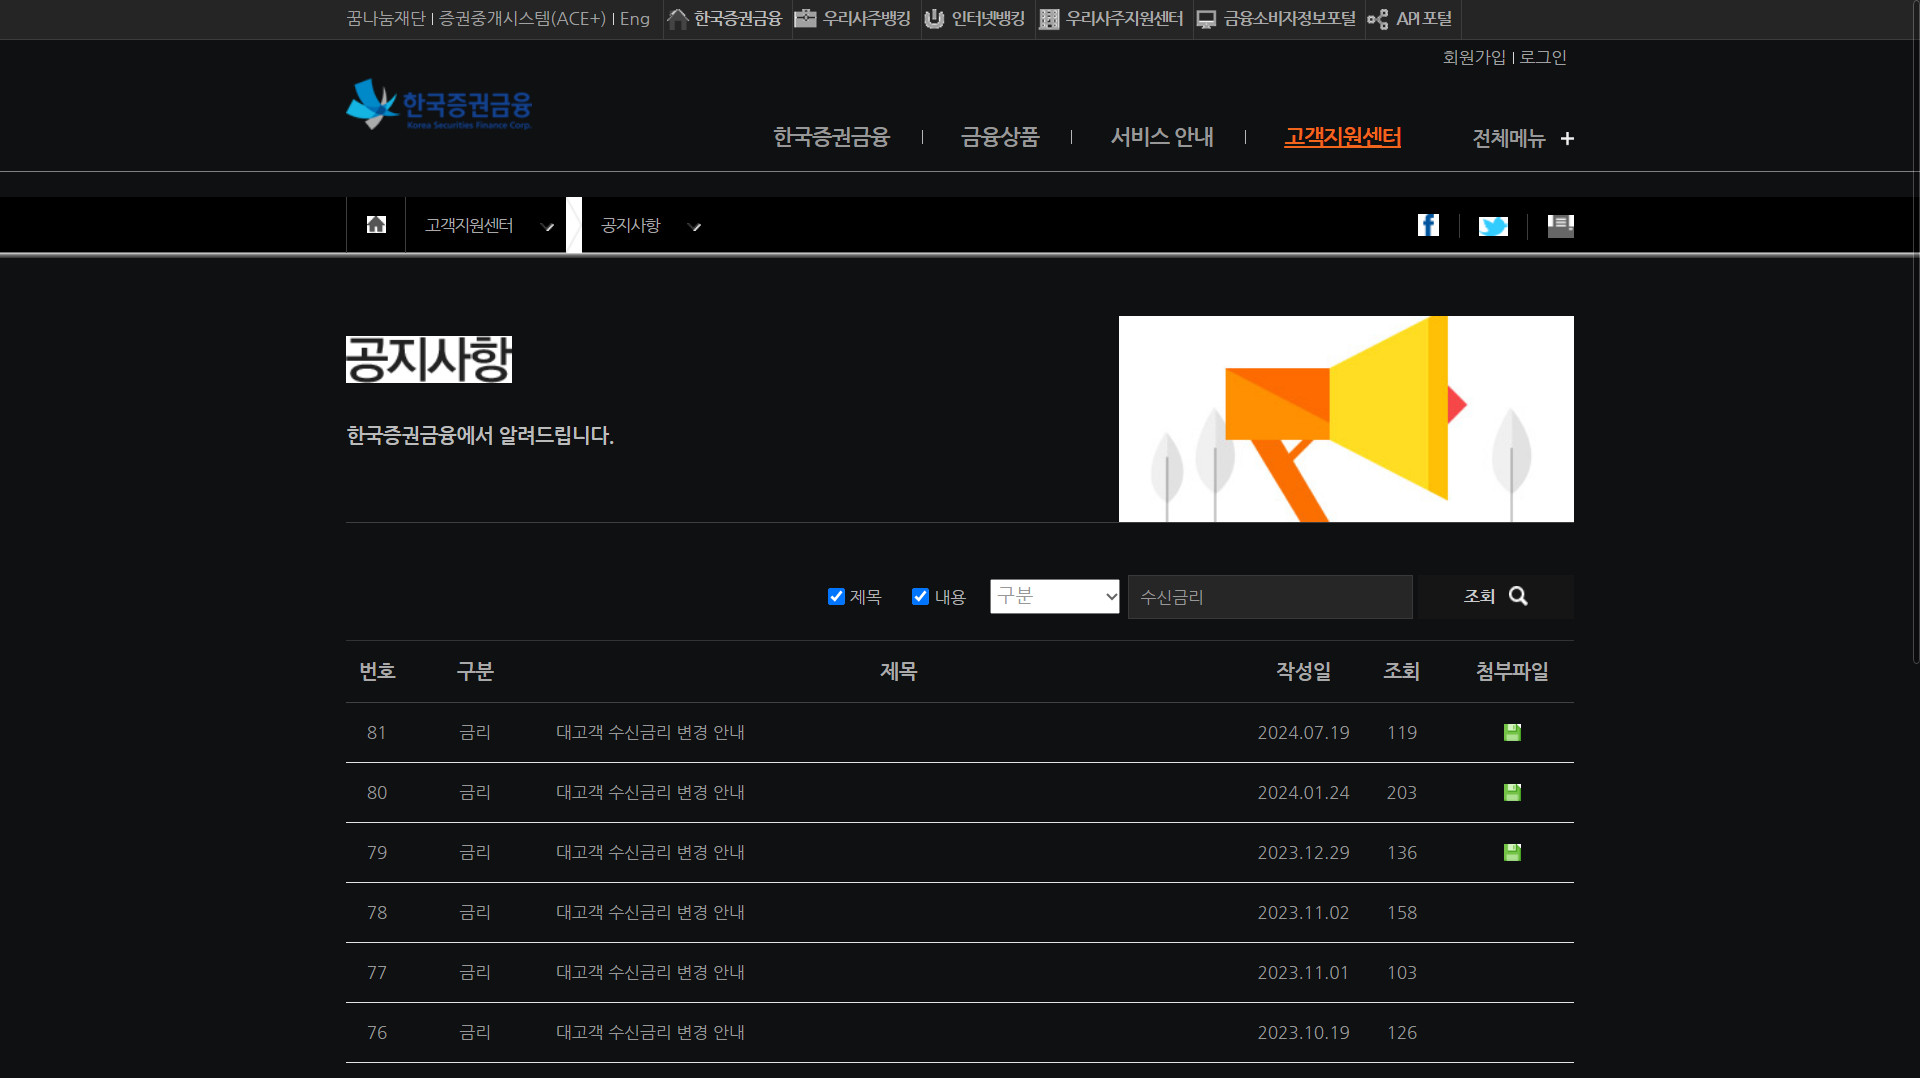
Task: Open notice 77 대고객 수신금리 변경 안내
Action: pos(650,973)
